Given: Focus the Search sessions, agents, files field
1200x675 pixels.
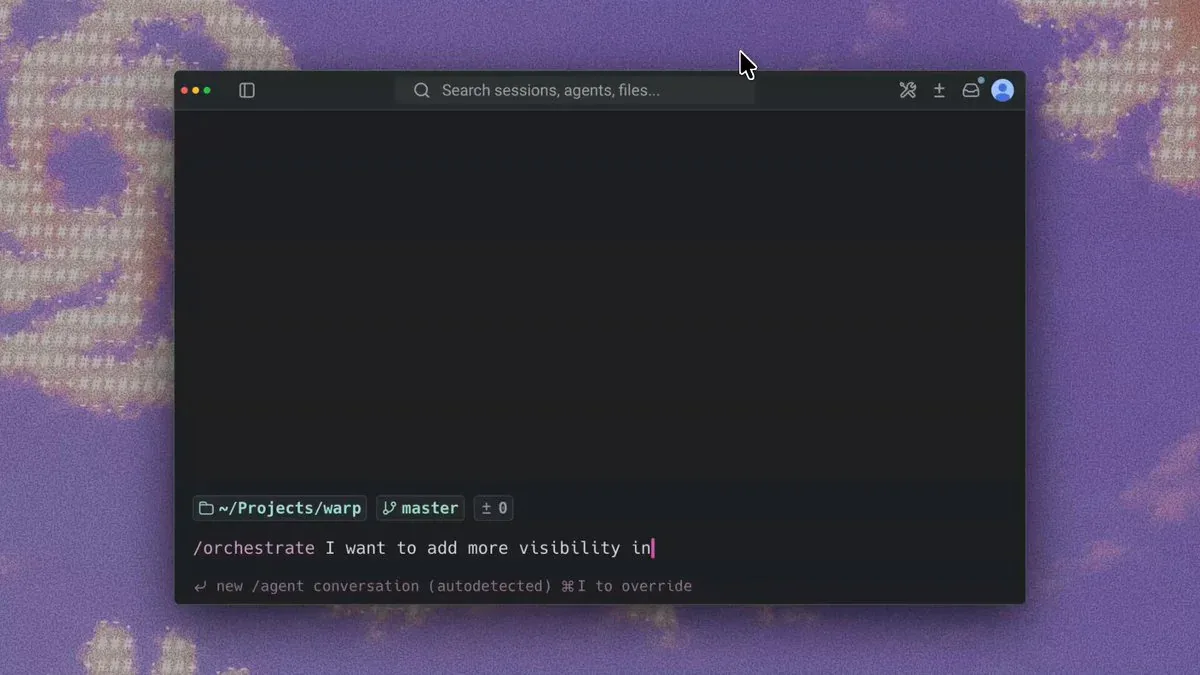Looking at the screenshot, I should (575, 91).
